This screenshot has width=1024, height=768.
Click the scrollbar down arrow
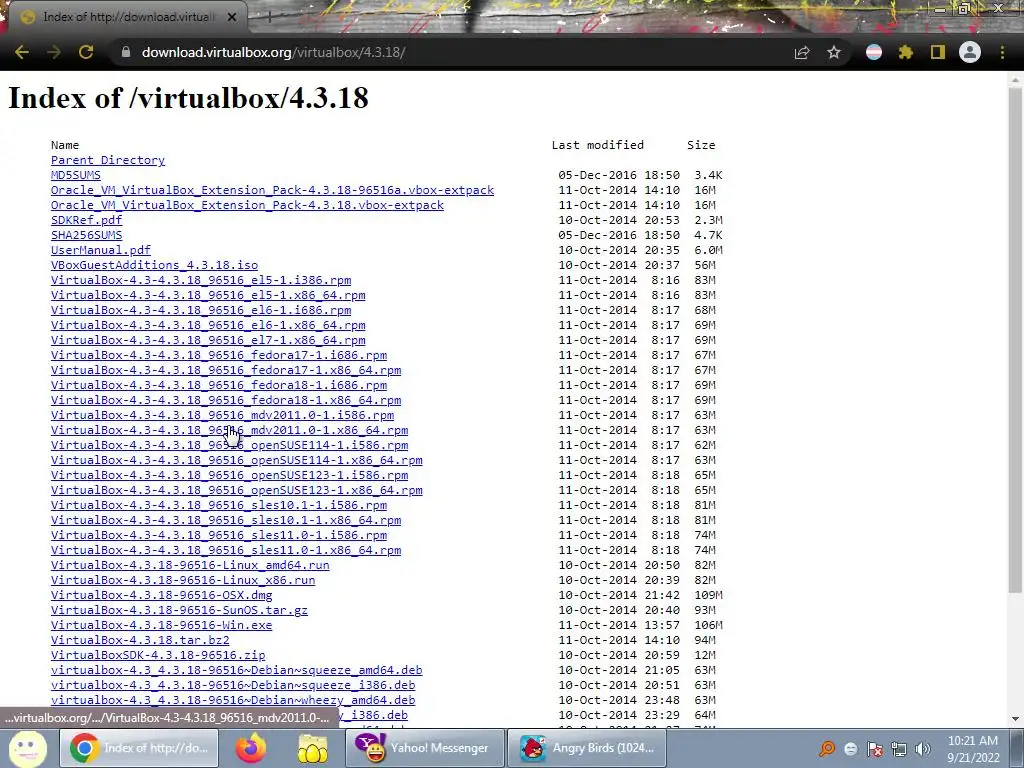pos(1015,719)
